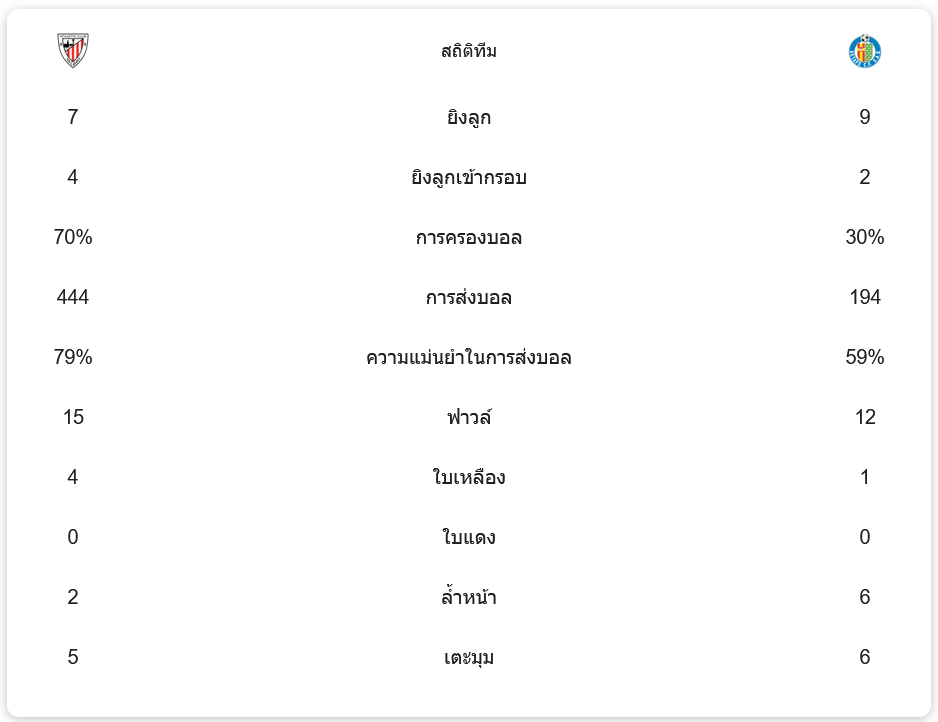Click the 15 fouls value
The image size is (938, 722).
pos(73,417)
